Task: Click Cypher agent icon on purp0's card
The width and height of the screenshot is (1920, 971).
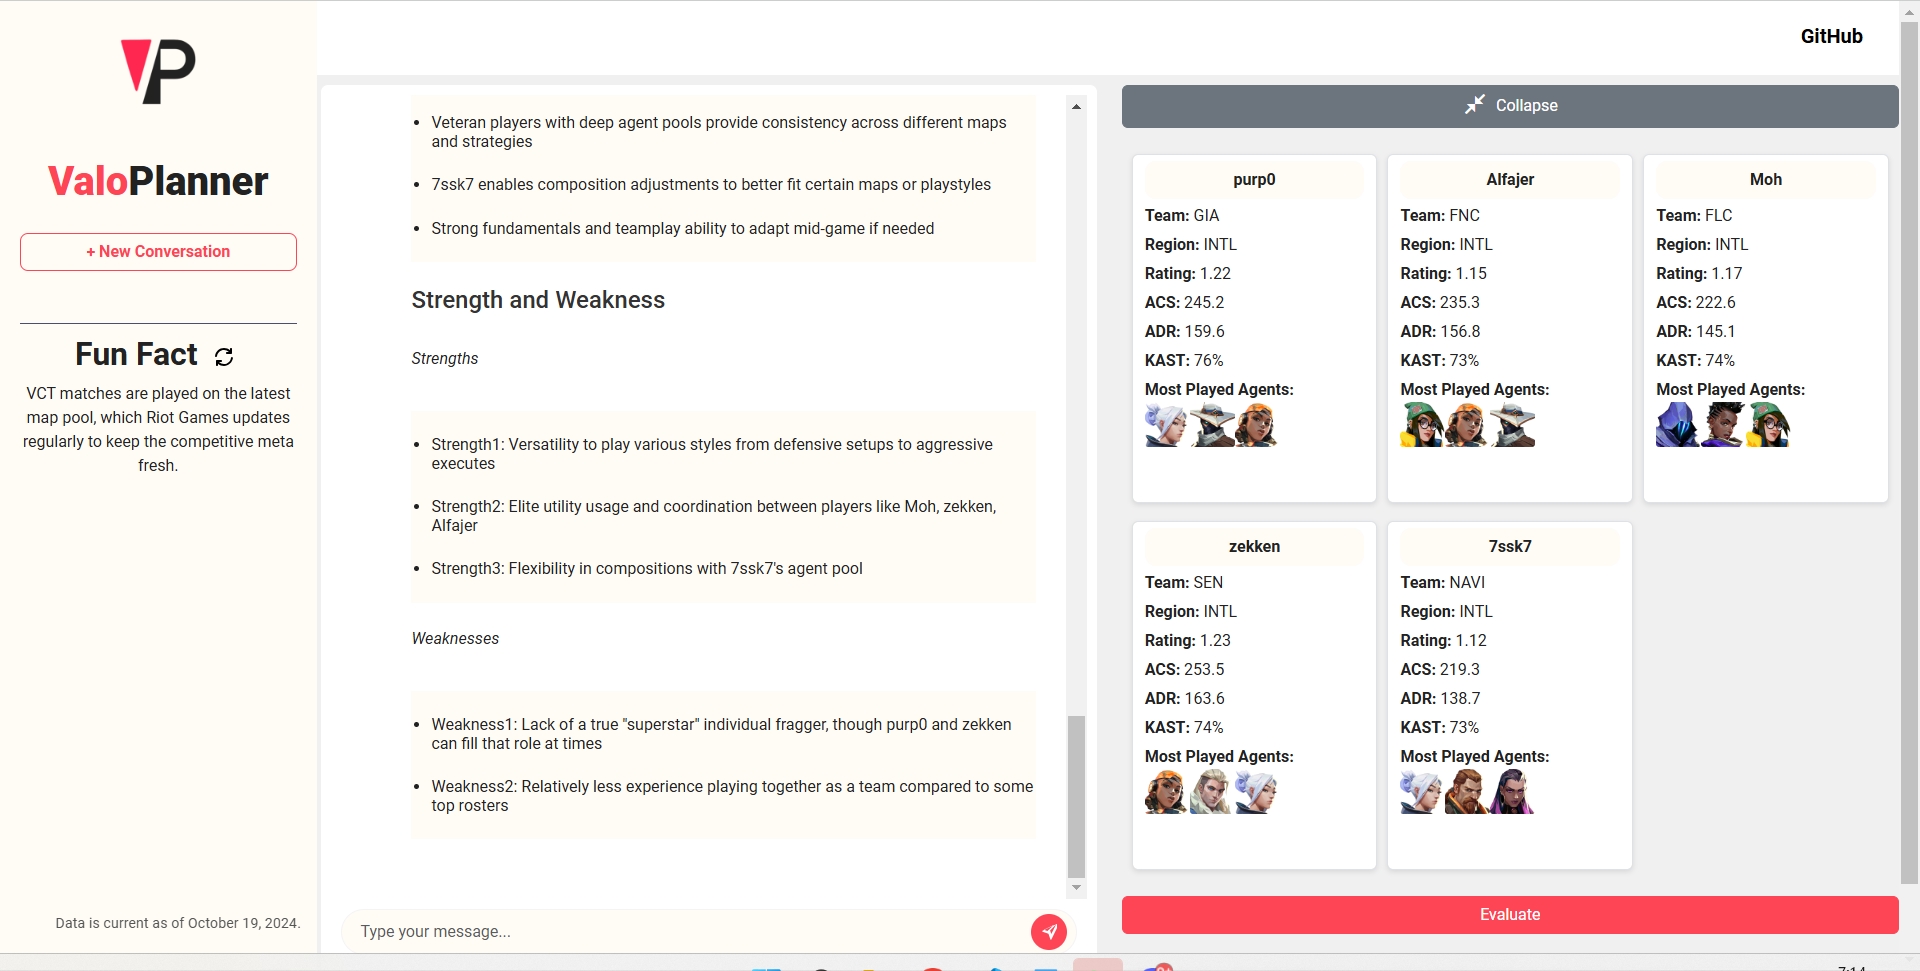Action: pos(1212,425)
